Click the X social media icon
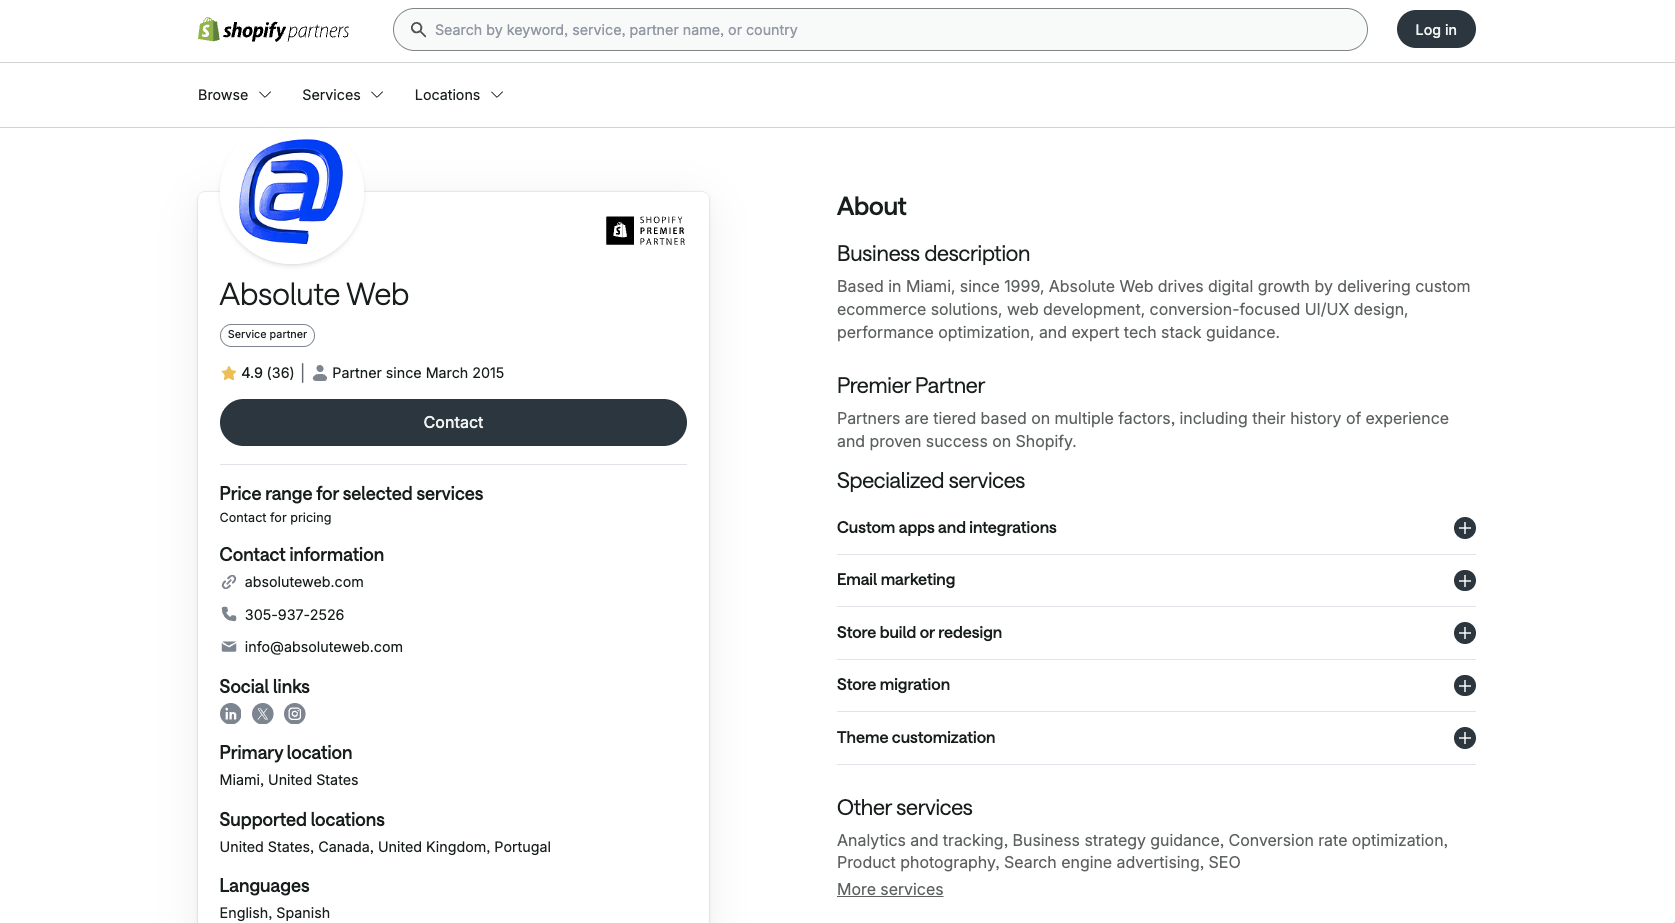Image resolution: width=1675 pixels, height=923 pixels. point(262,713)
